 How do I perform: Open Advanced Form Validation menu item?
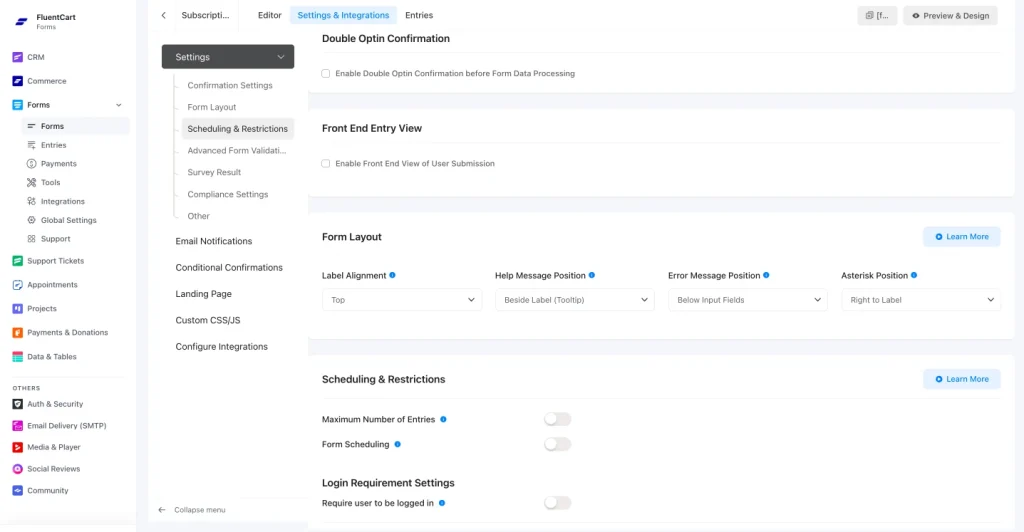[236, 151]
